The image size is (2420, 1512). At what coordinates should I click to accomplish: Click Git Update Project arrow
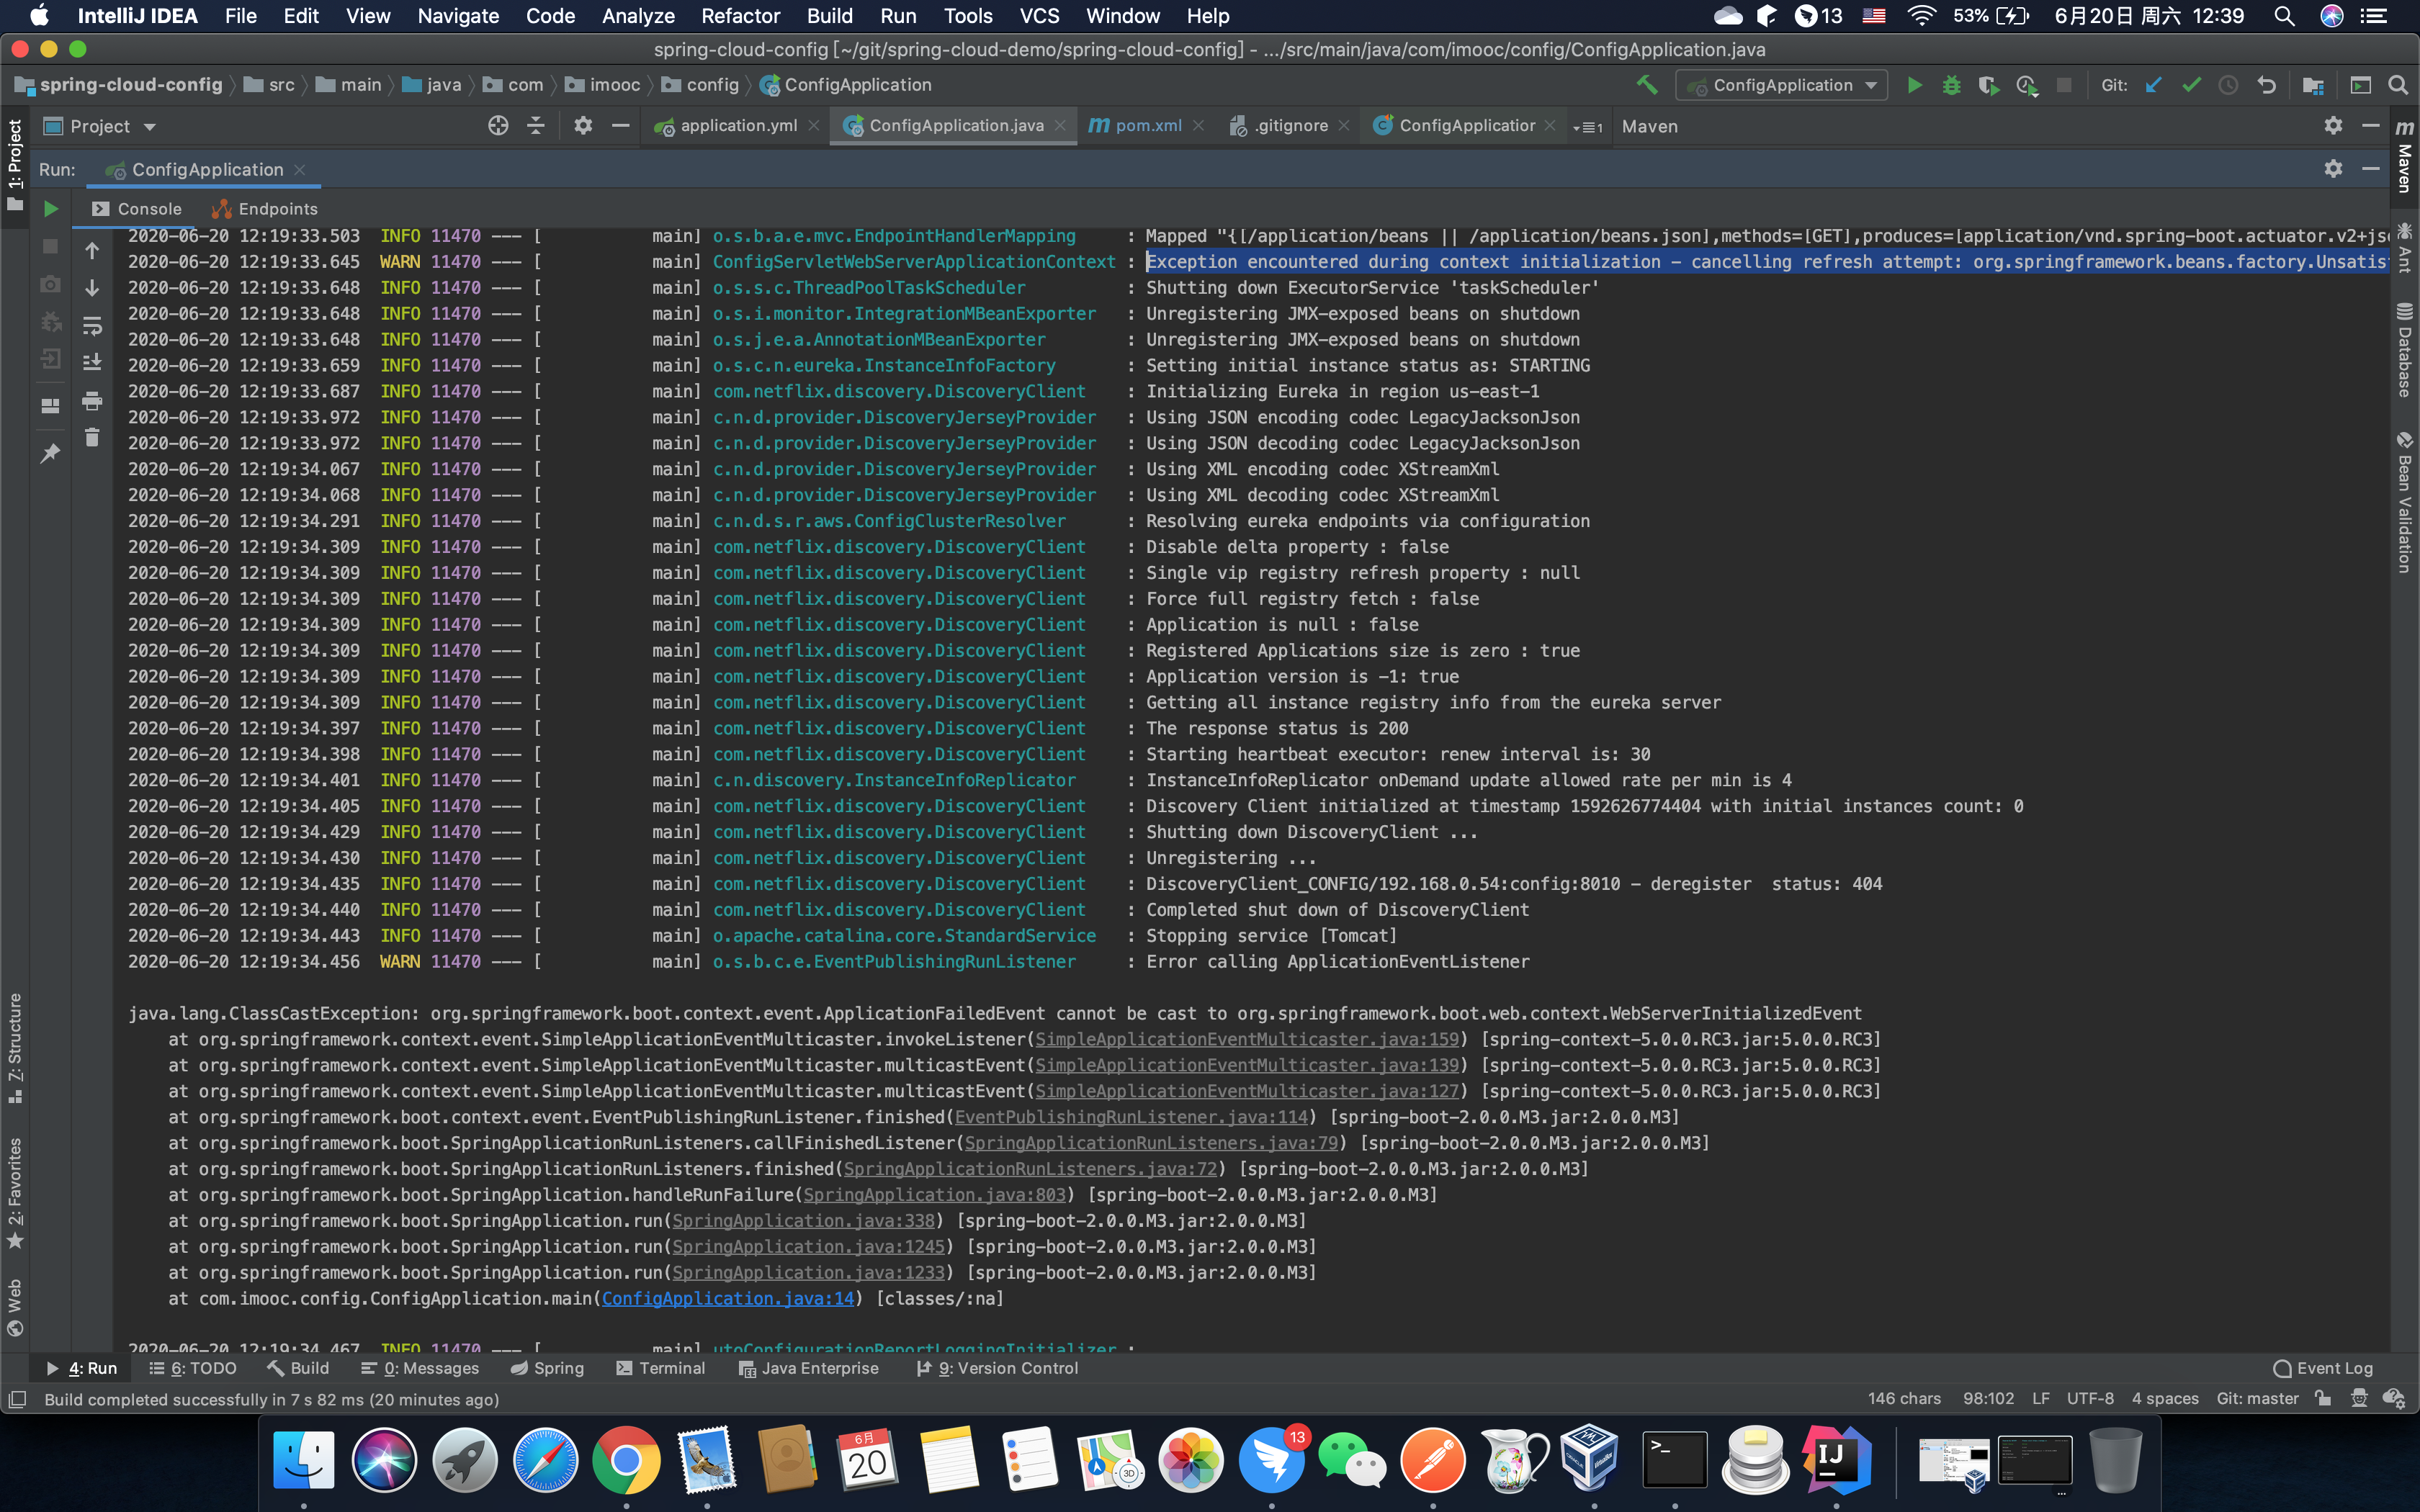pyautogui.click(x=2153, y=85)
